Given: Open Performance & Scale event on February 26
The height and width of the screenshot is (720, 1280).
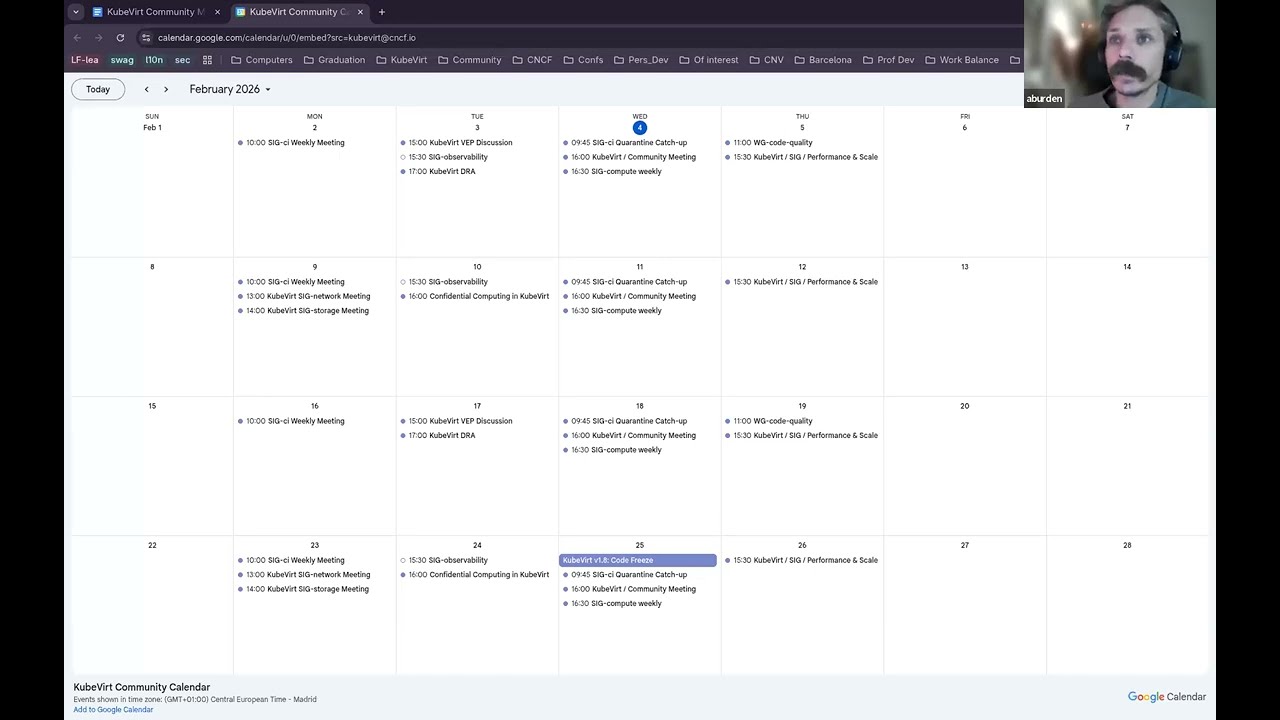Looking at the screenshot, I should [x=802, y=560].
